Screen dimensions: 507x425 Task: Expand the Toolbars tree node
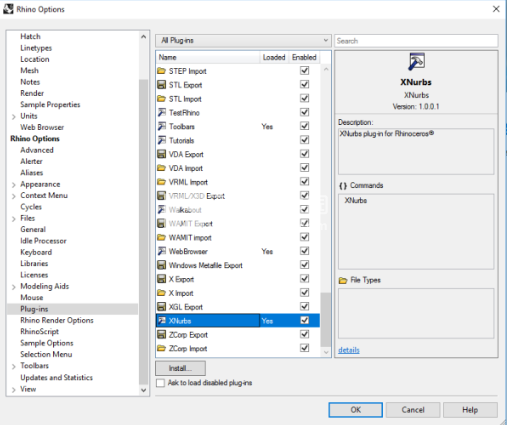(x=14, y=367)
